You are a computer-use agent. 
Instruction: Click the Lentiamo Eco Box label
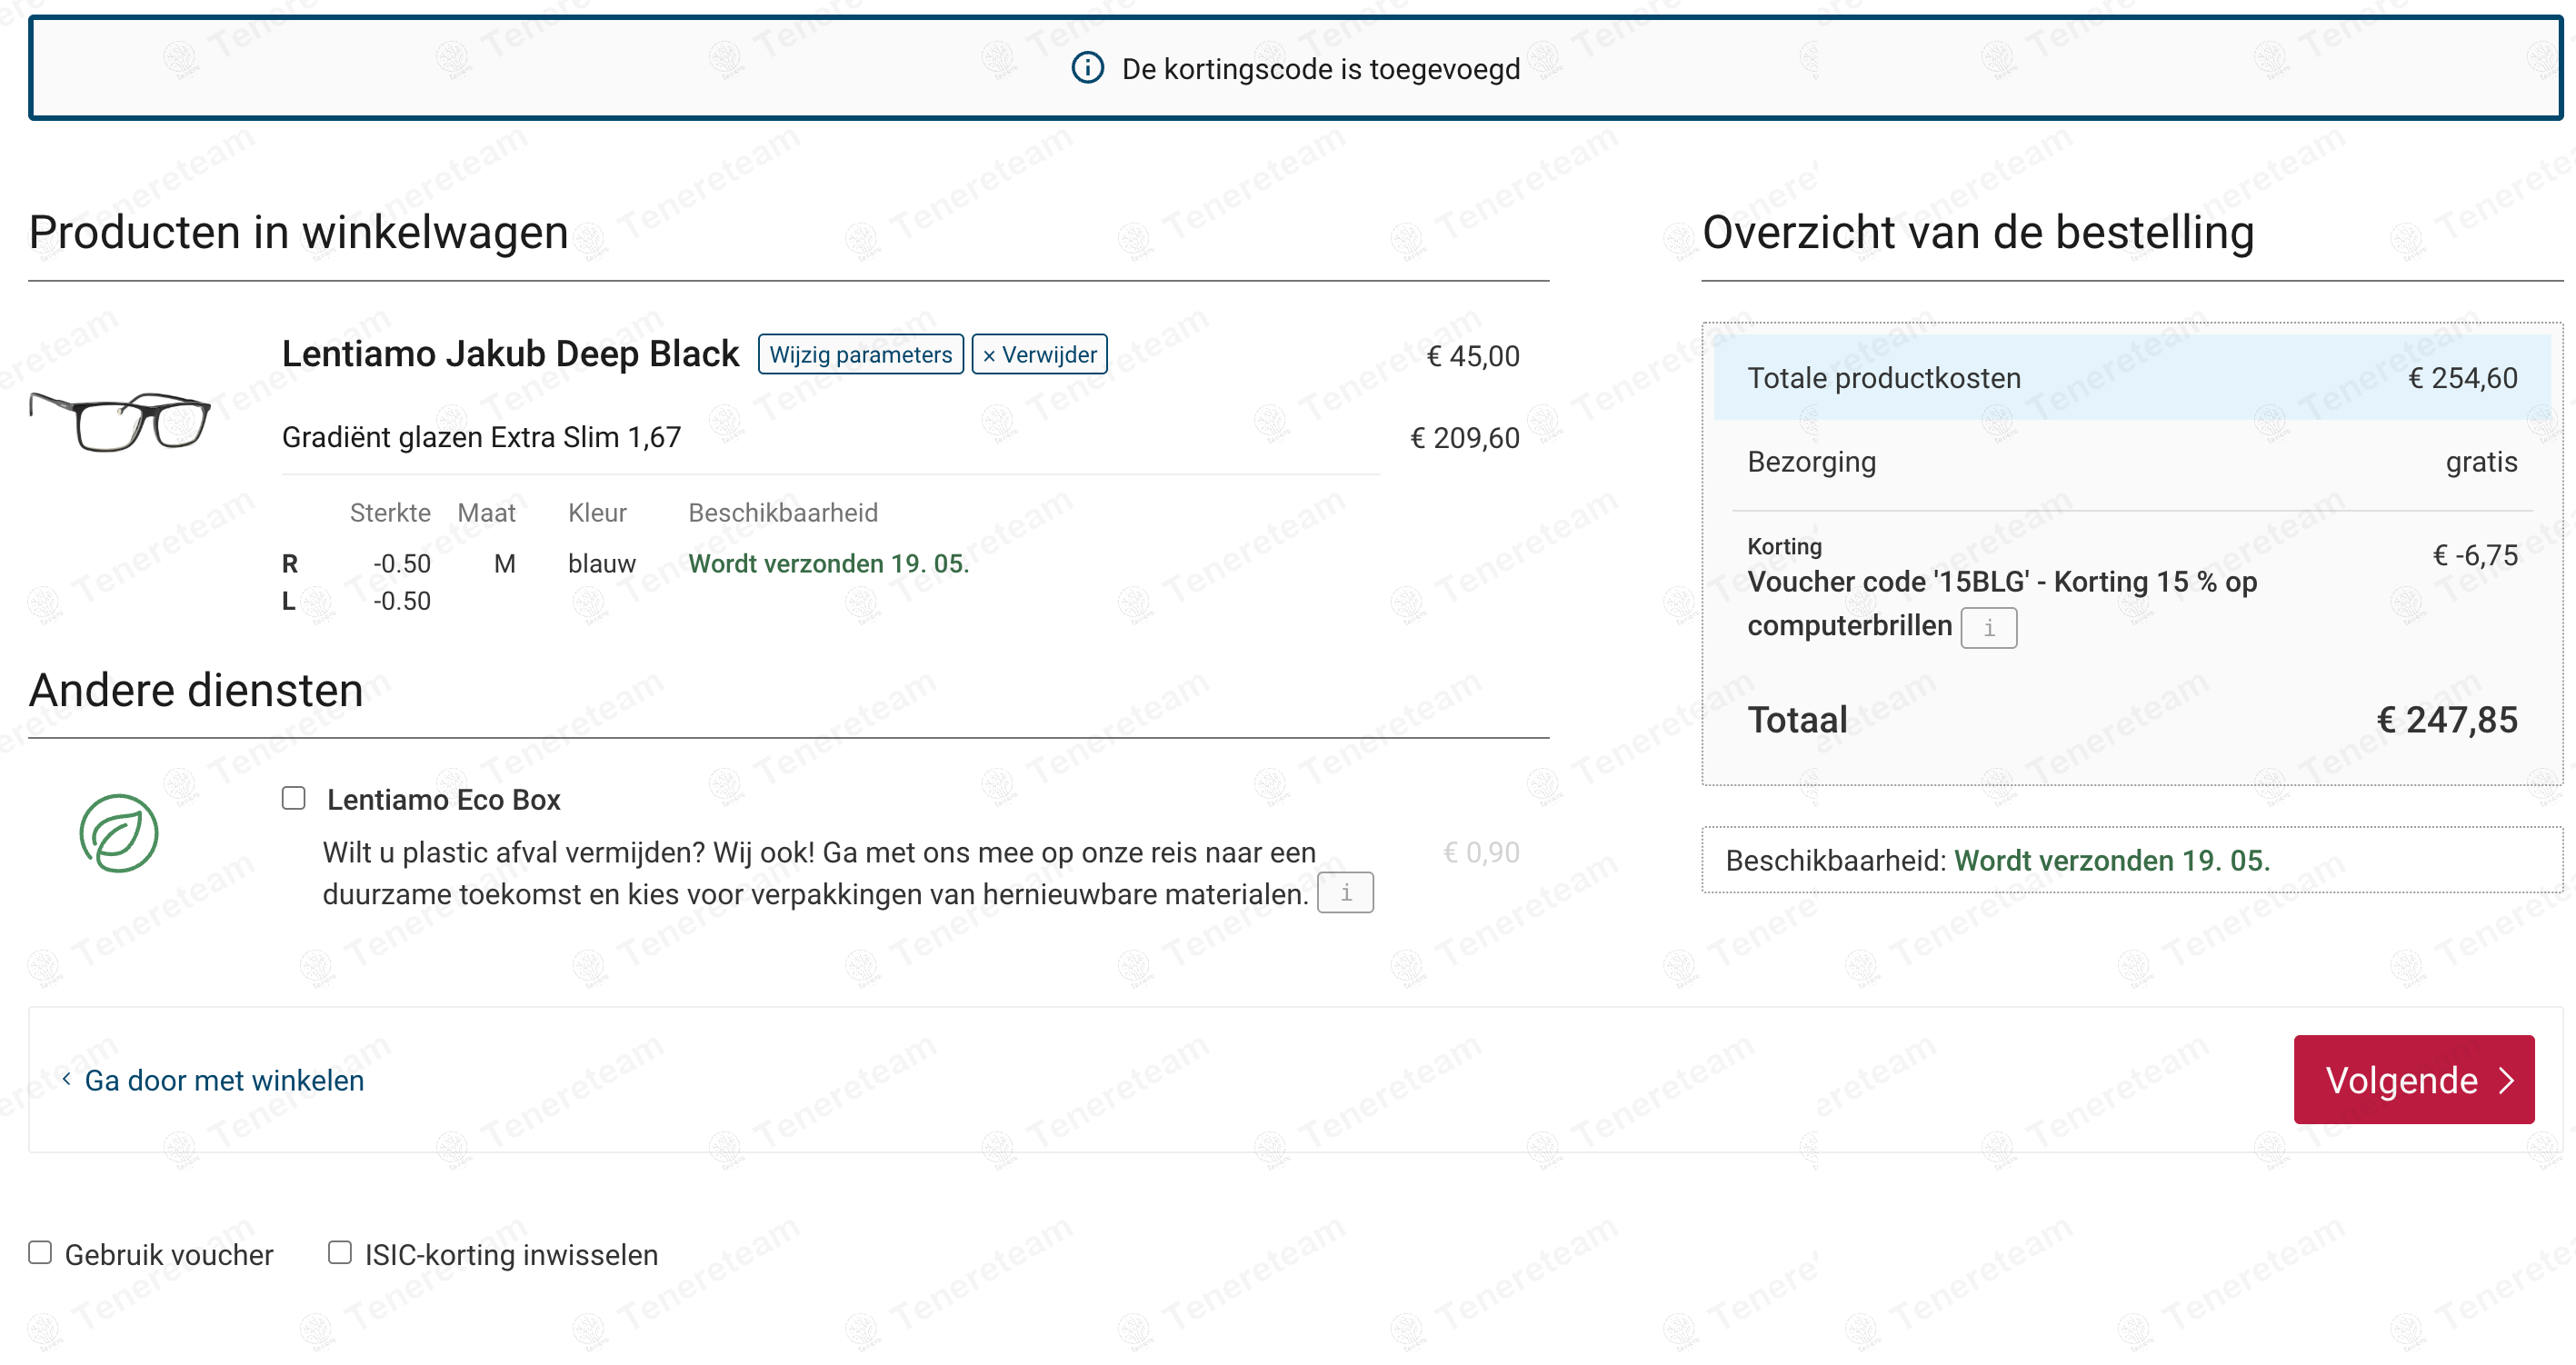pyautogui.click(x=443, y=800)
